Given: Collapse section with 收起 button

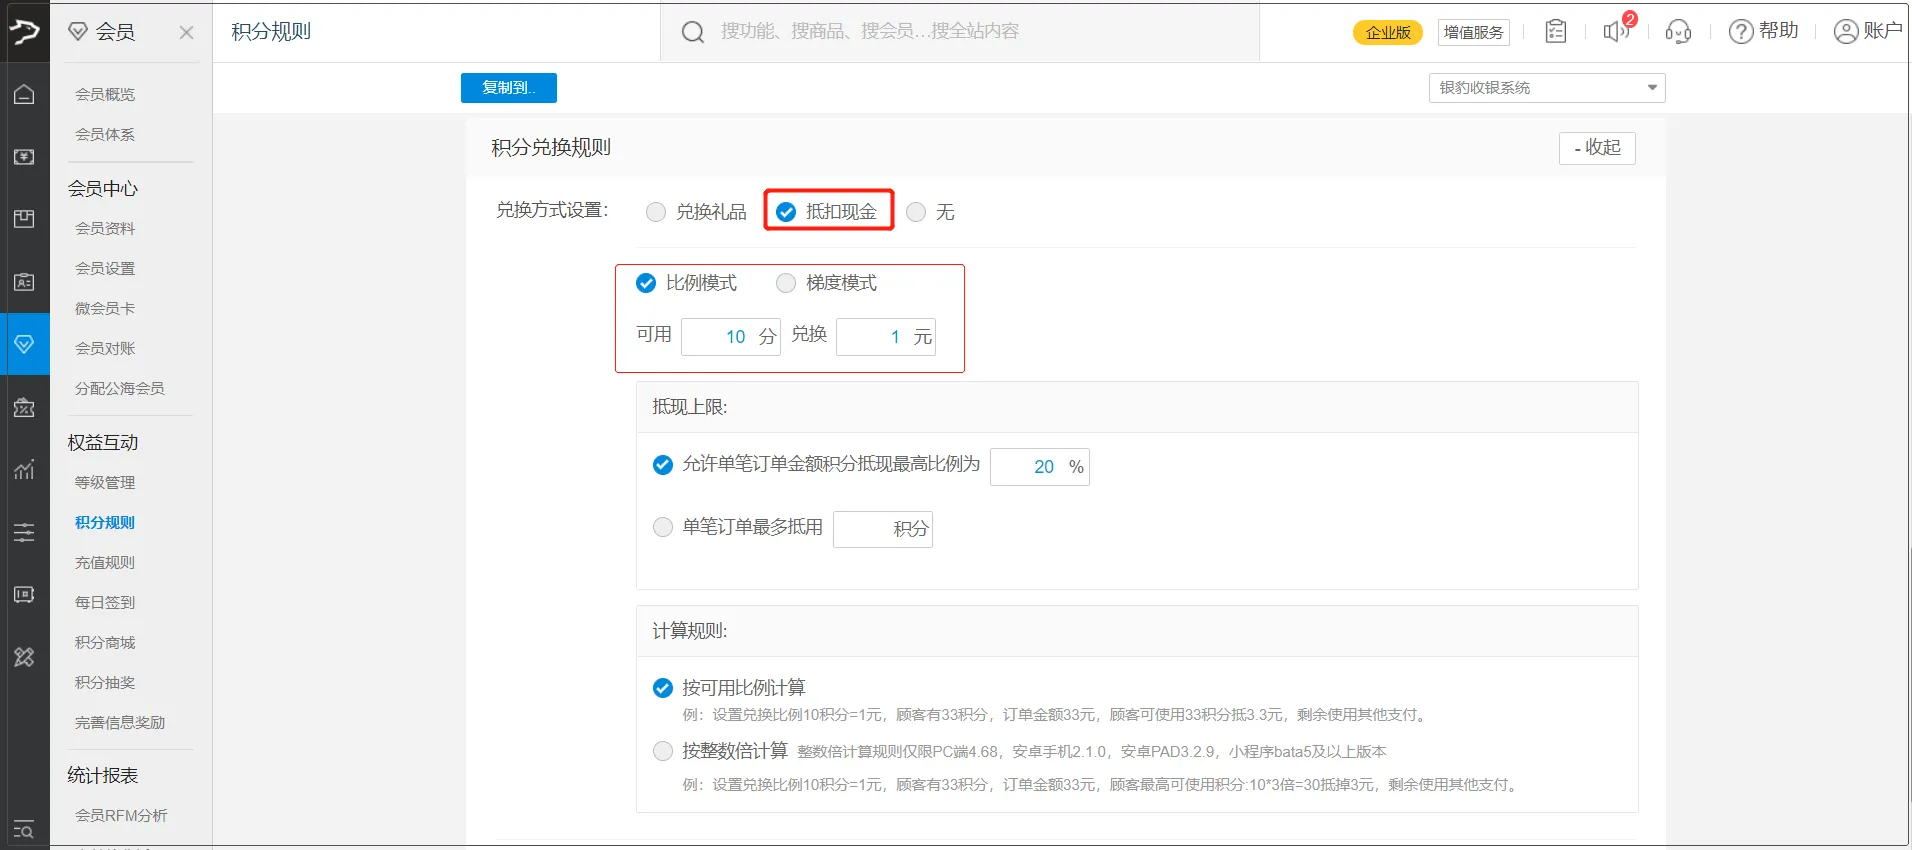Looking at the screenshot, I should click(x=1597, y=148).
